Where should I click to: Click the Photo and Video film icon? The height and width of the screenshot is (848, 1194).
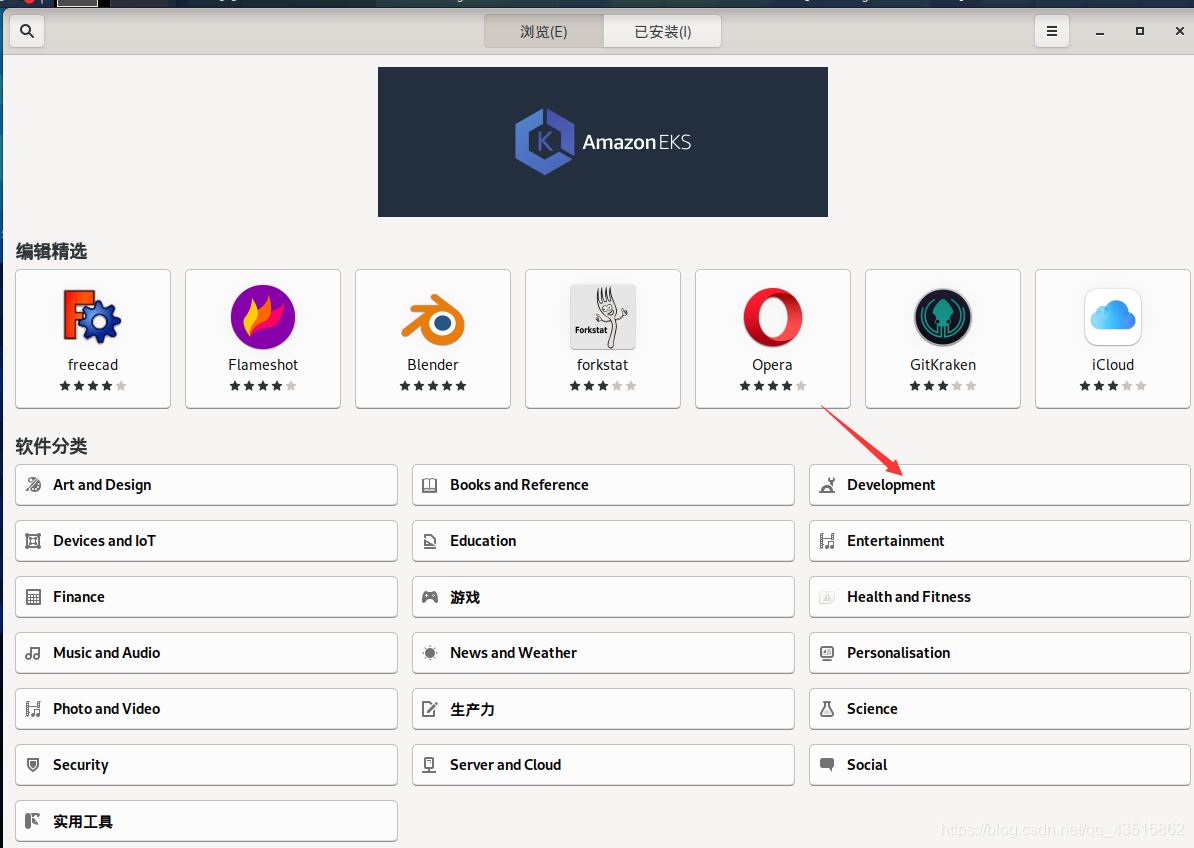pos(33,709)
